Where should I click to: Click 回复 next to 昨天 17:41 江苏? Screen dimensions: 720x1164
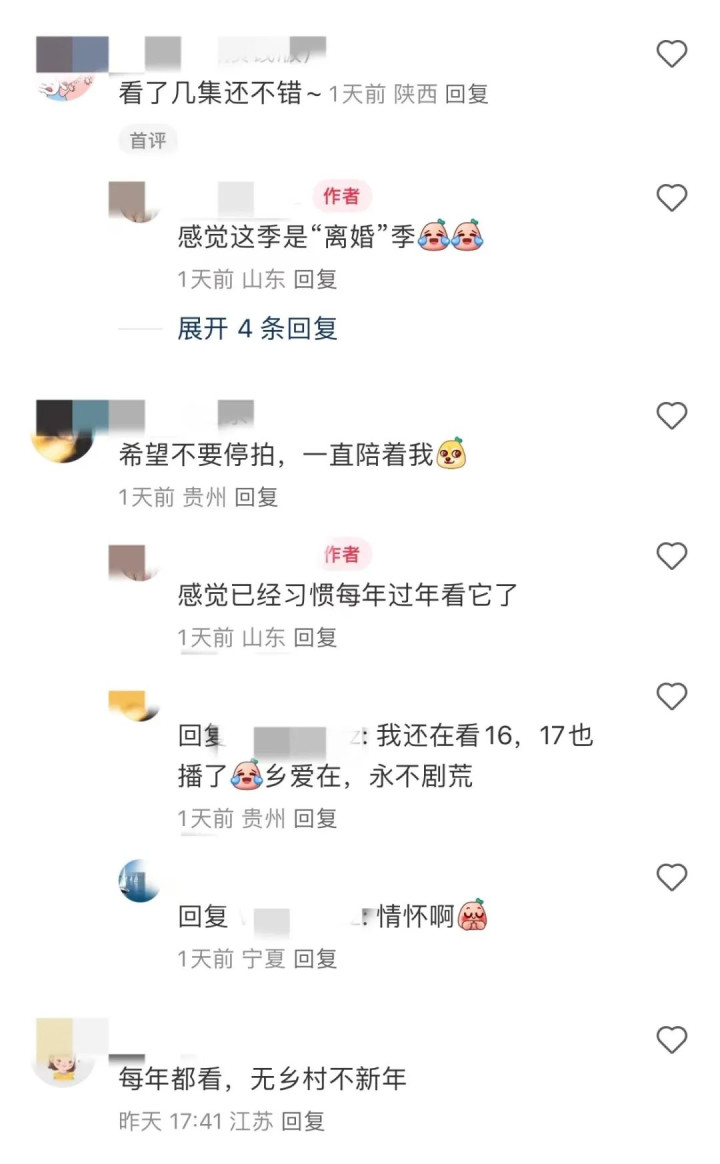coord(304,1121)
